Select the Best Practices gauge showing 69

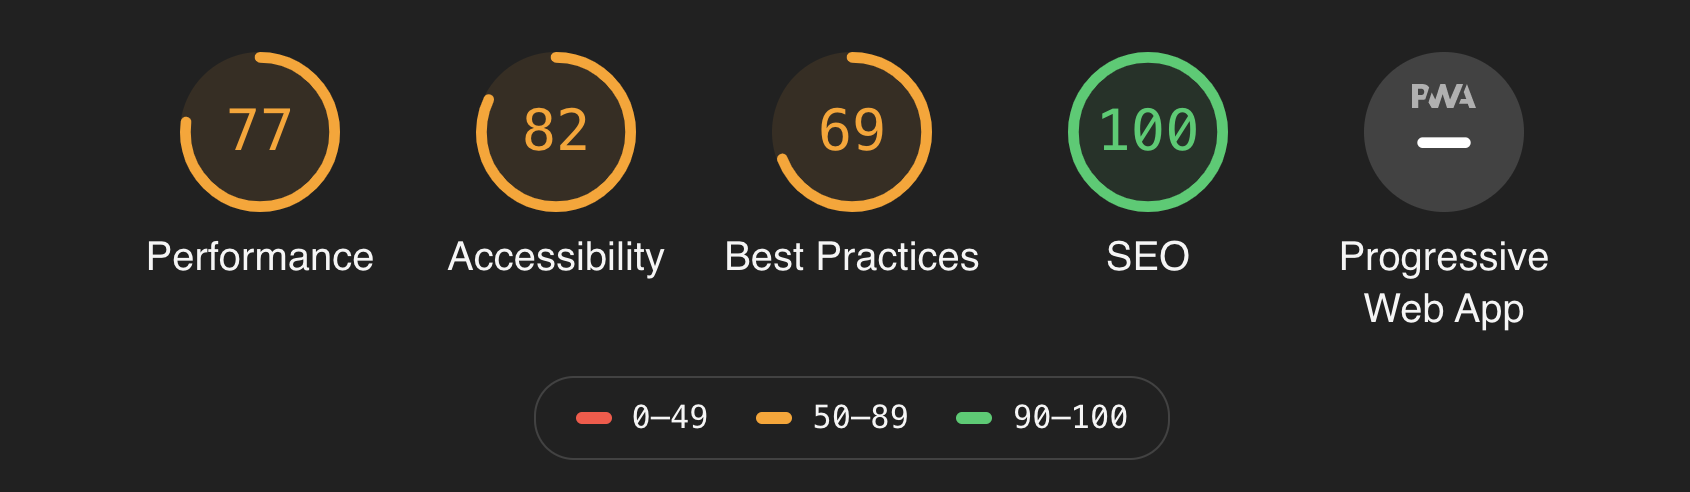pos(852,131)
